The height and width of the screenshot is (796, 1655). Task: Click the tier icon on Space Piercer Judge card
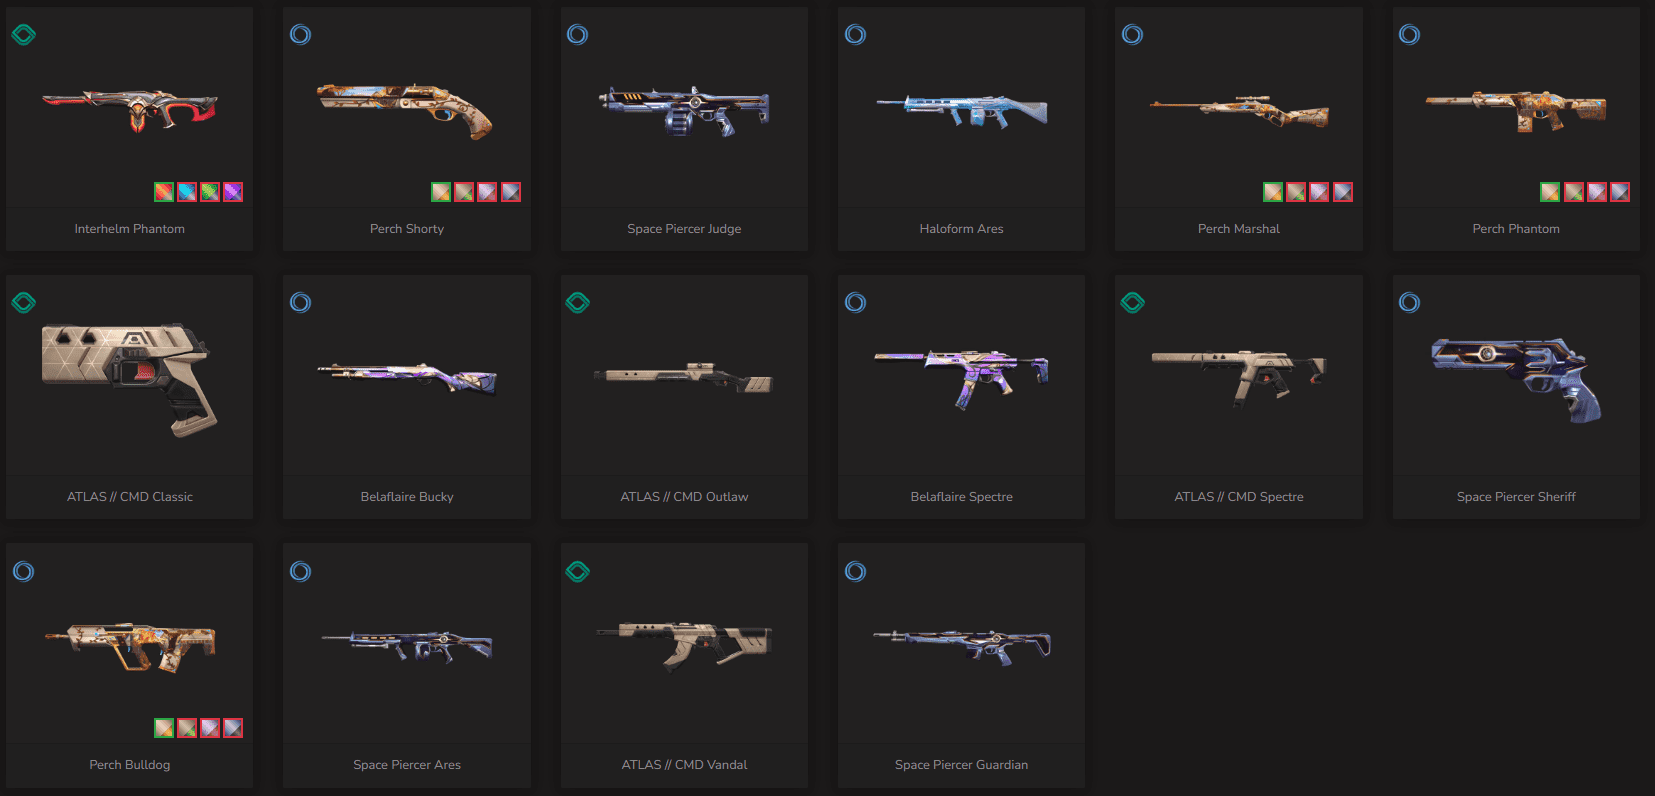tap(577, 35)
